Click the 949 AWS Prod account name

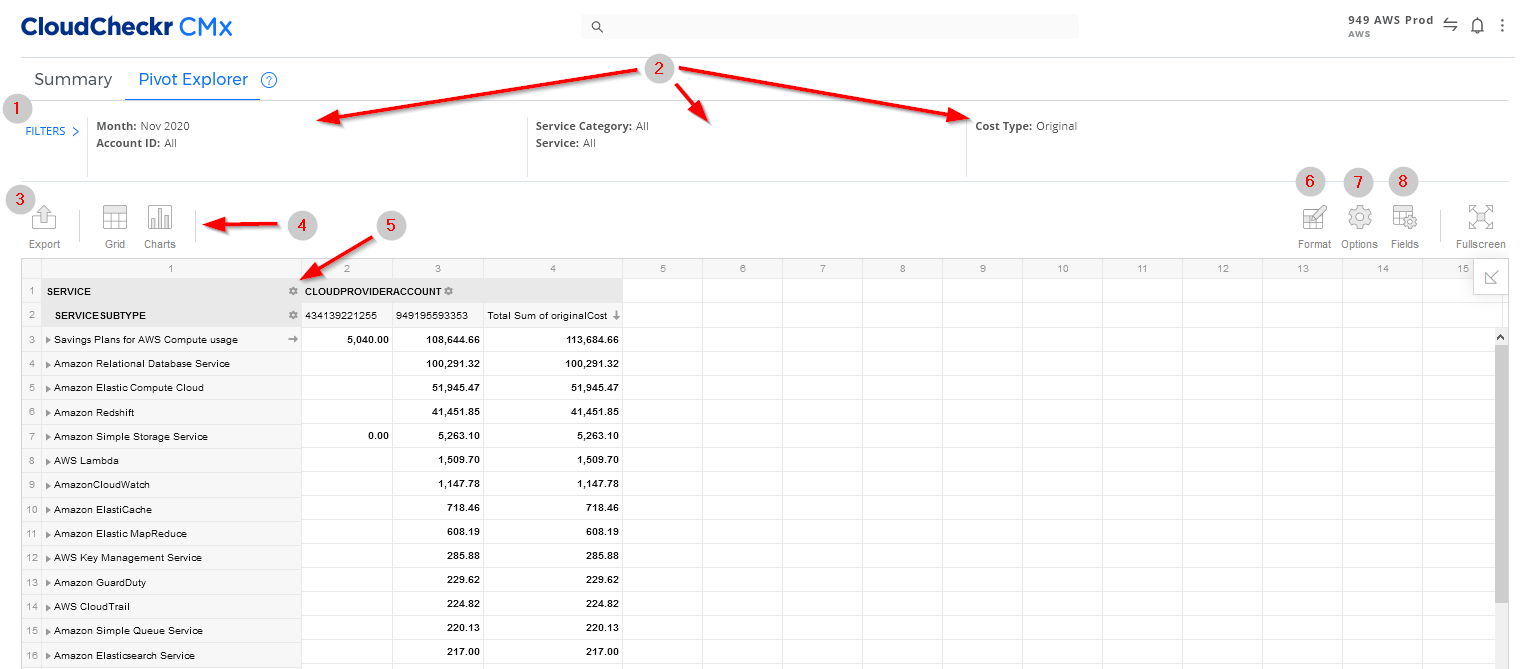[x=1390, y=20]
